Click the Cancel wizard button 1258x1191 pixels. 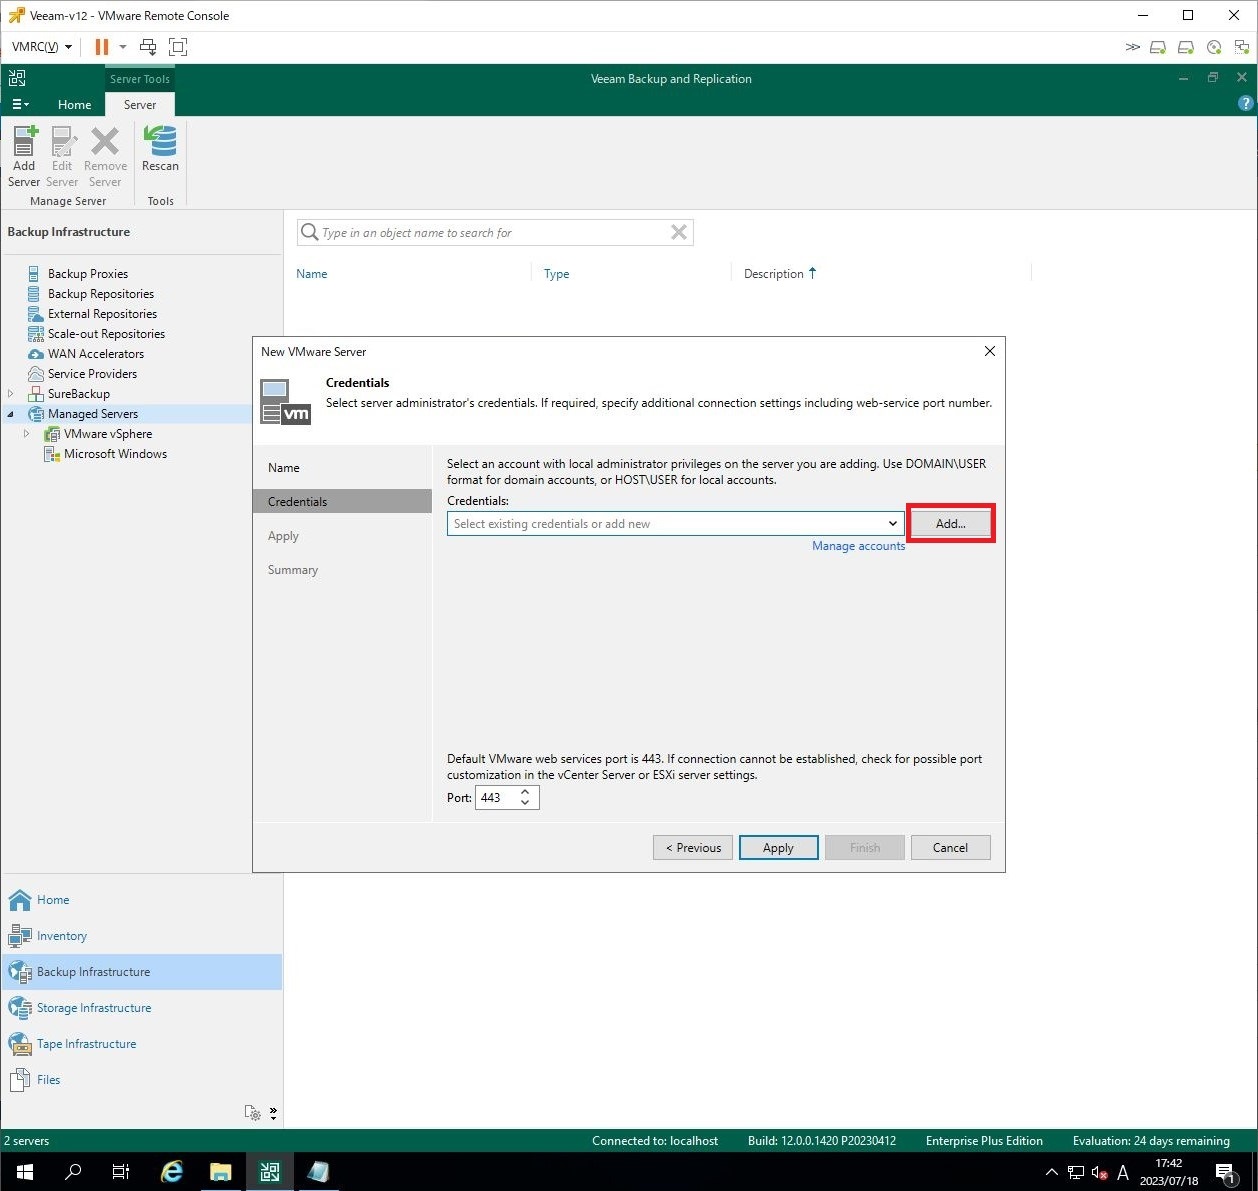point(950,848)
